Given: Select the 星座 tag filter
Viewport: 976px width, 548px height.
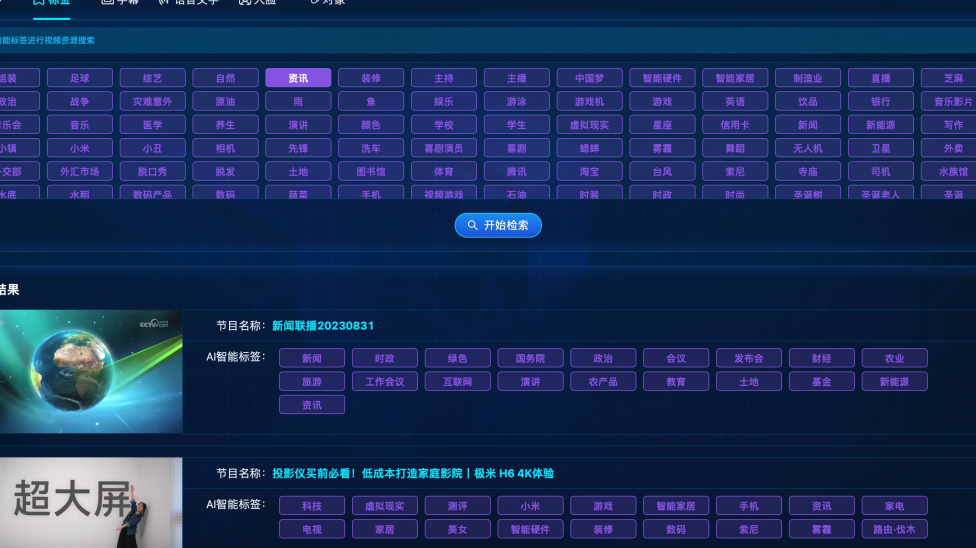Looking at the screenshot, I should pyautogui.click(x=662, y=125).
